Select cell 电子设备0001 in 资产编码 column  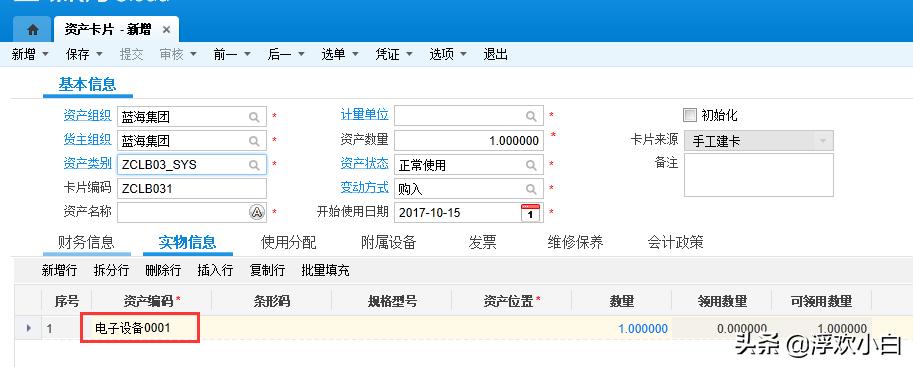click(140, 328)
